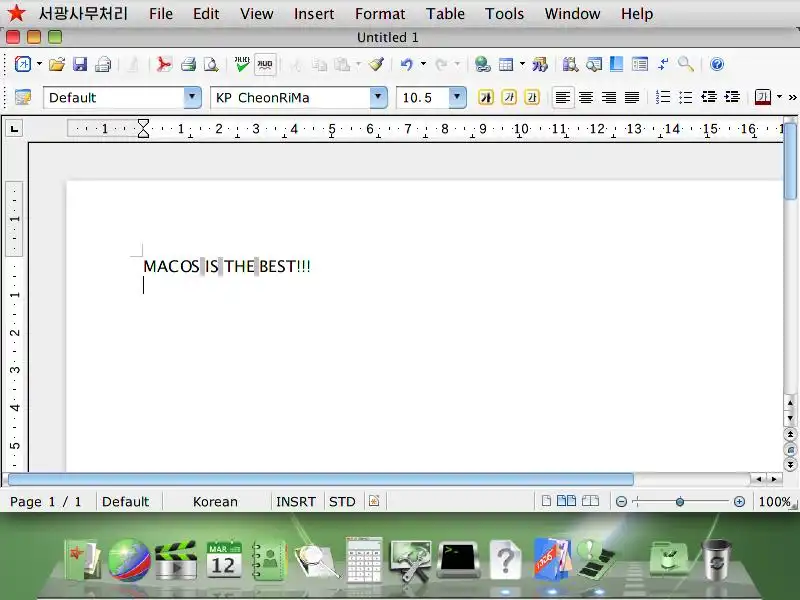
Task: Click the New document icon
Action: (x=23, y=64)
